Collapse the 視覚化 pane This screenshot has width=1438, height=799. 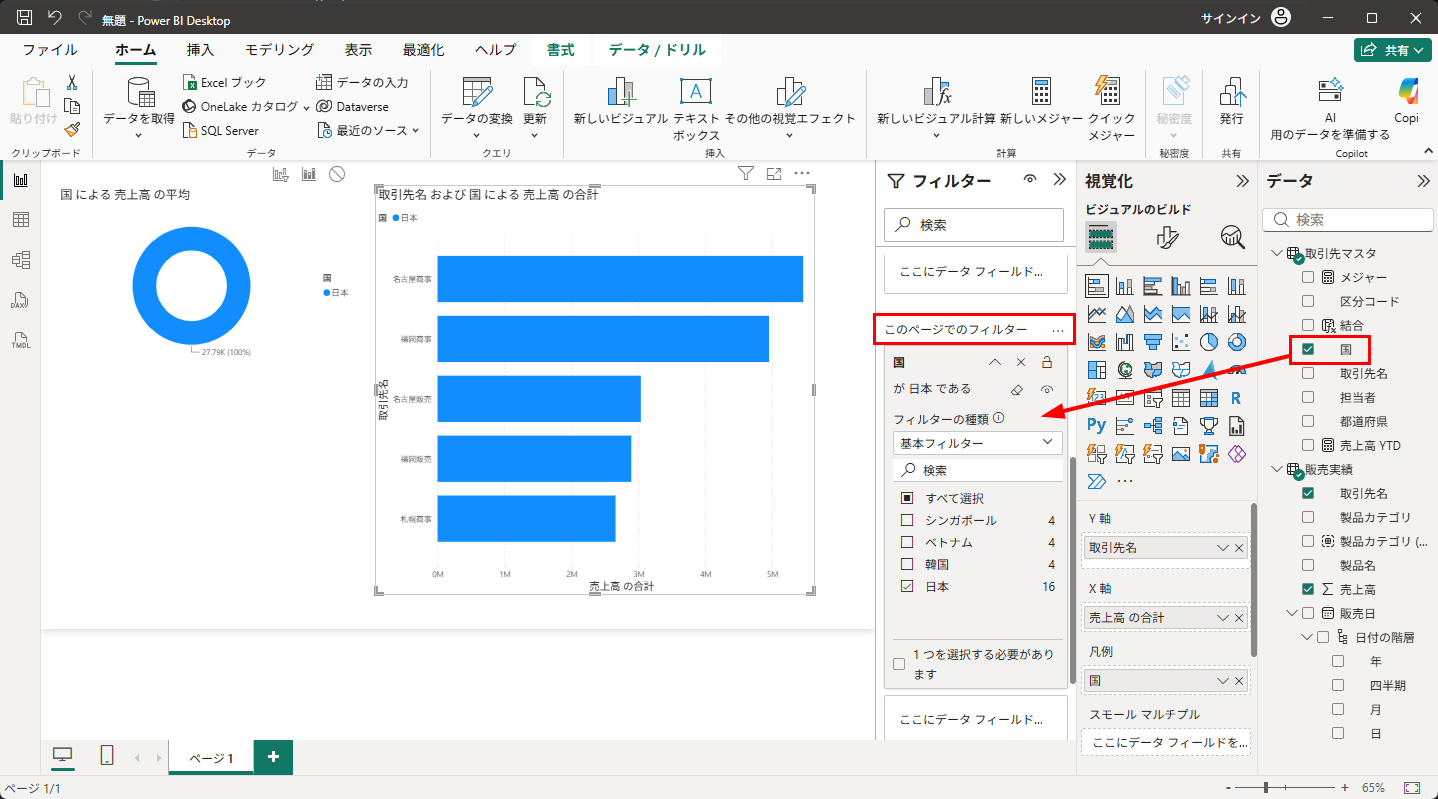click(1242, 181)
